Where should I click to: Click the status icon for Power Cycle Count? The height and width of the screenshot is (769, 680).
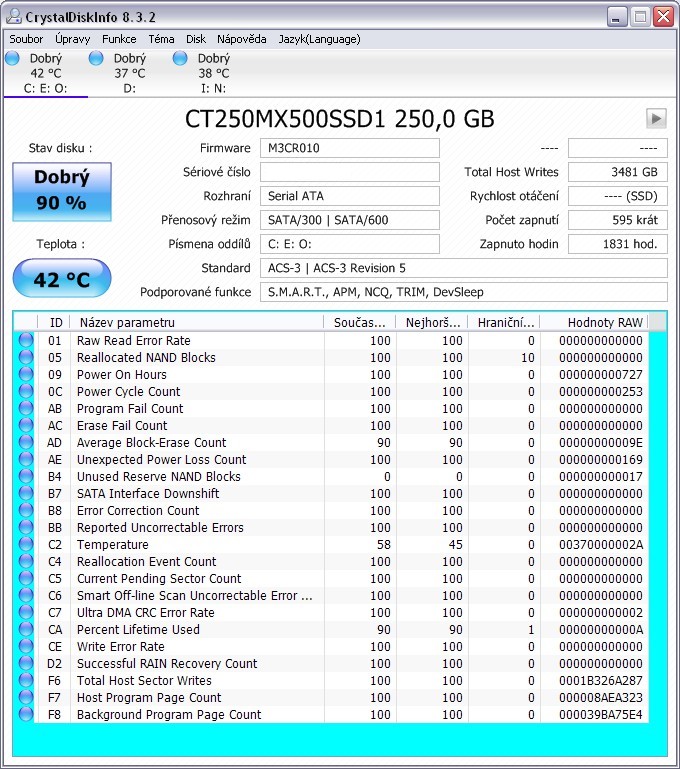pos(25,391)
